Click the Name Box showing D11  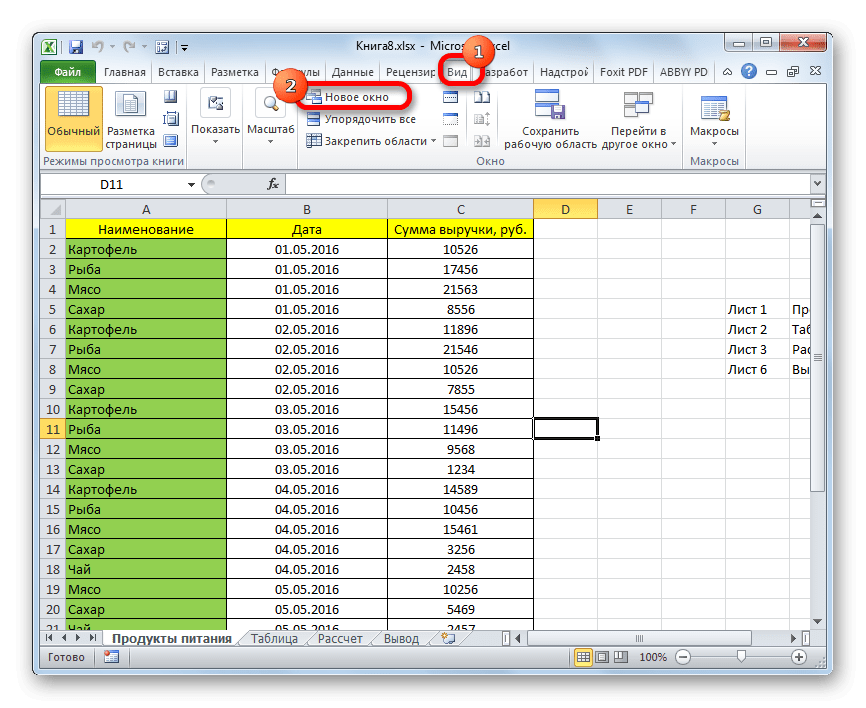[x=112, y=184]
